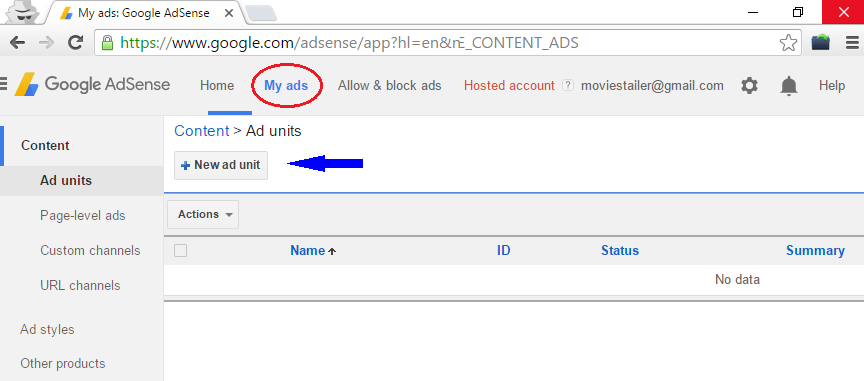Screen dimensions: 864x381
Task: Click the Summary column header
Action: [816, 251]
